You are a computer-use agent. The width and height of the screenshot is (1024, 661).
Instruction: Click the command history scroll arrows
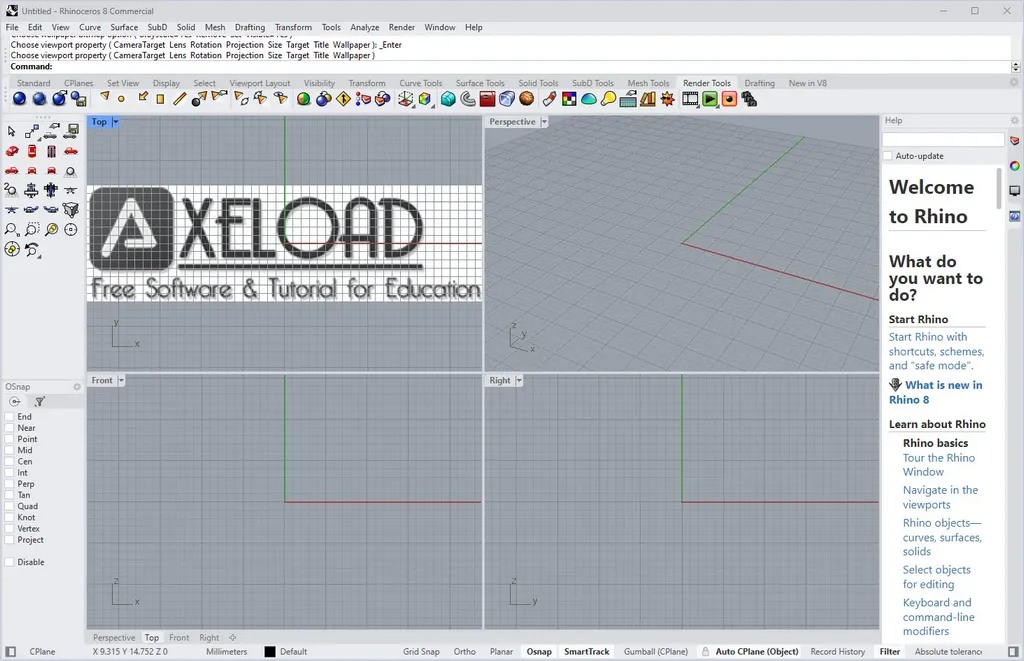click(1016, 67)
